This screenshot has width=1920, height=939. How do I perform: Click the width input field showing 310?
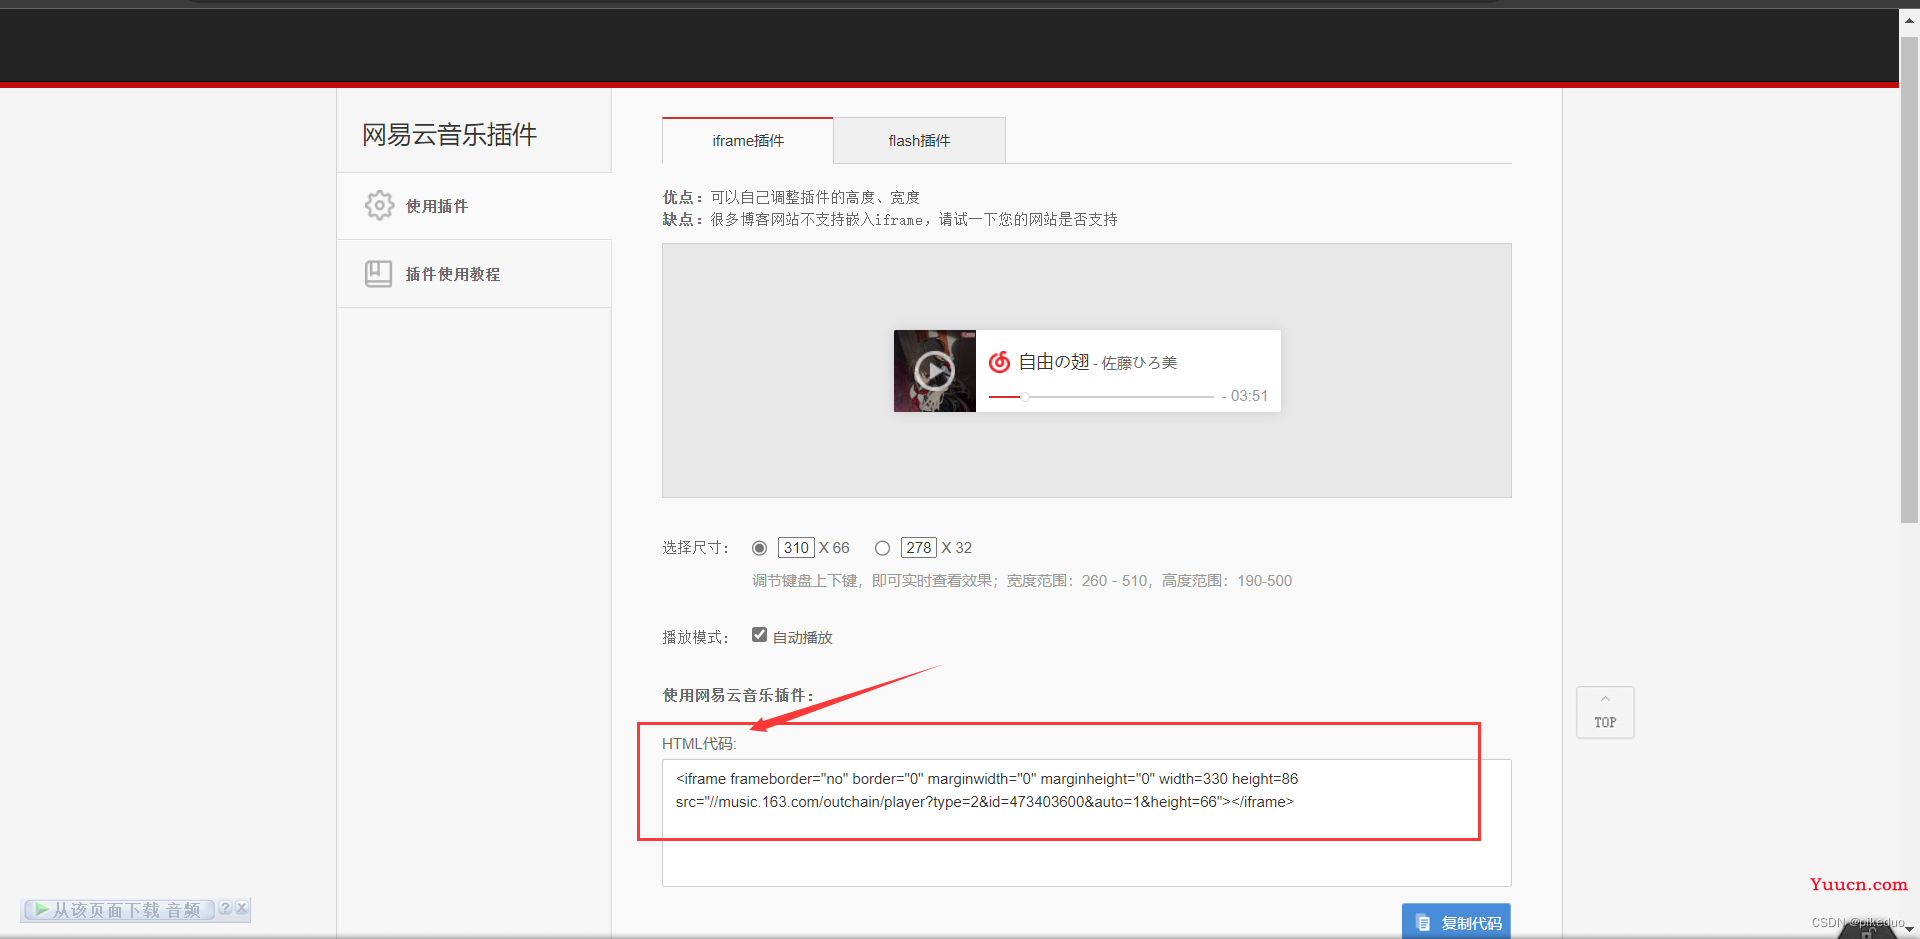point(796,548)
